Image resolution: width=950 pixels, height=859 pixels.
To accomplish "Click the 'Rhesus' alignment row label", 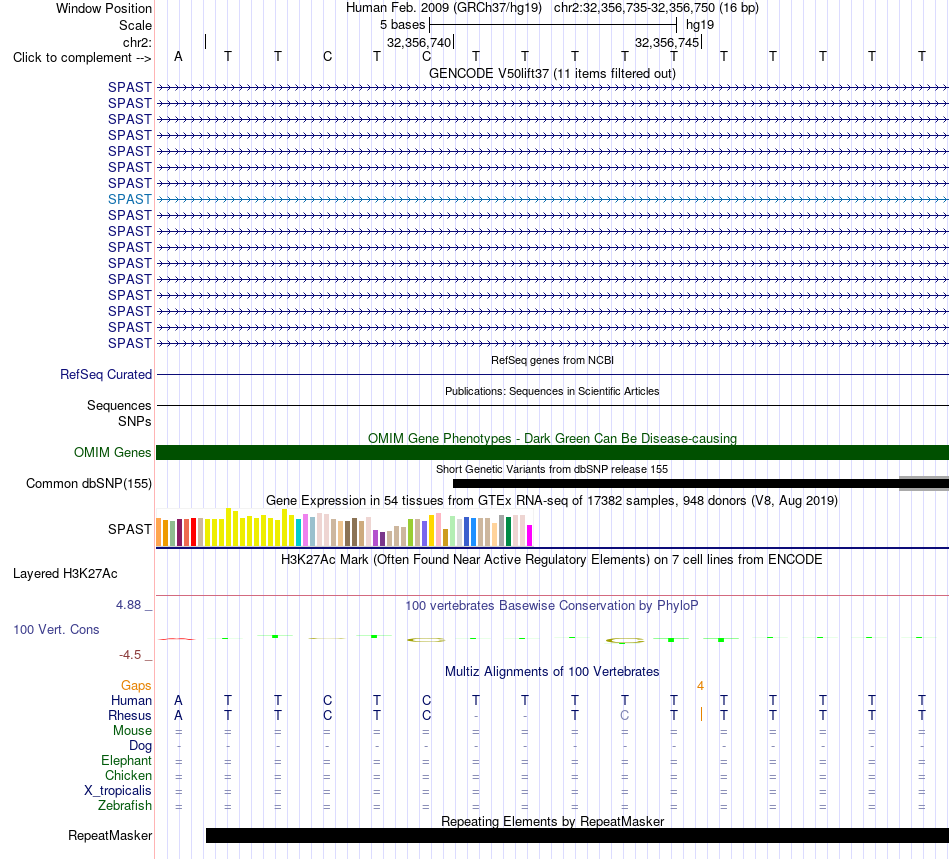I will pos(130,715).
